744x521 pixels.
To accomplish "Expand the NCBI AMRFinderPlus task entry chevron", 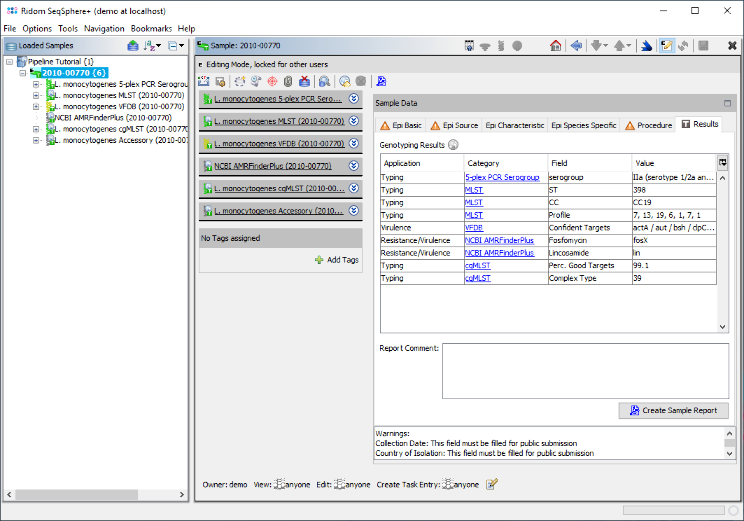I will click(x=353, y=166).
